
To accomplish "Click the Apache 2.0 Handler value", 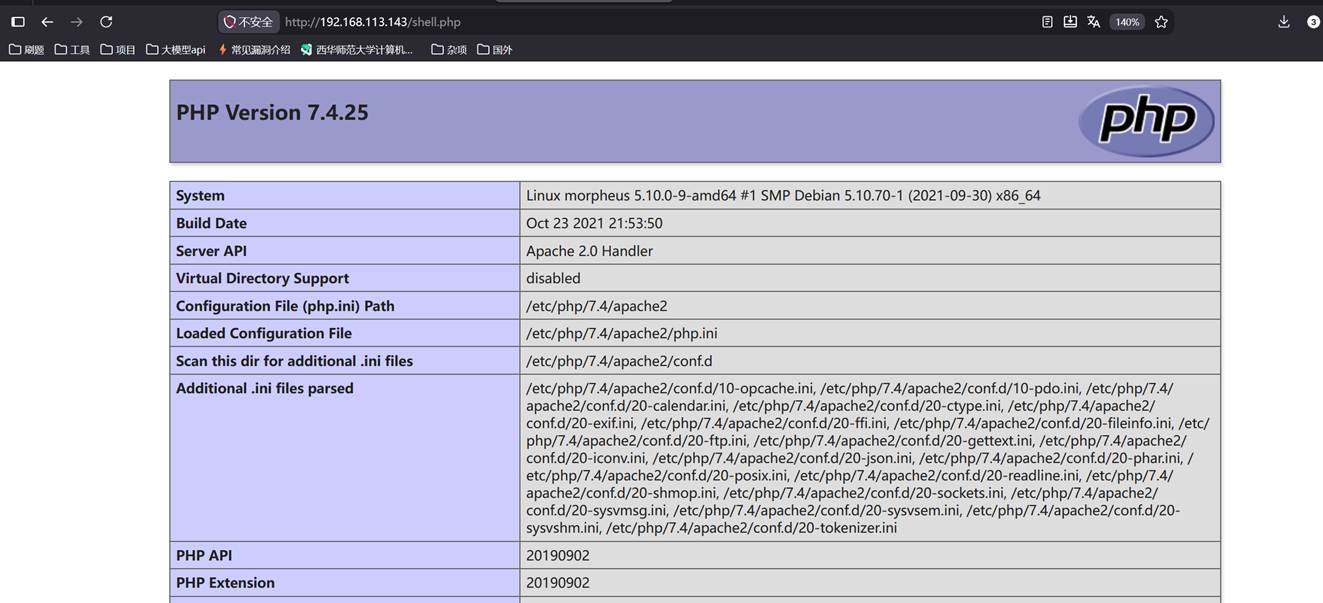I will point(589,251).
